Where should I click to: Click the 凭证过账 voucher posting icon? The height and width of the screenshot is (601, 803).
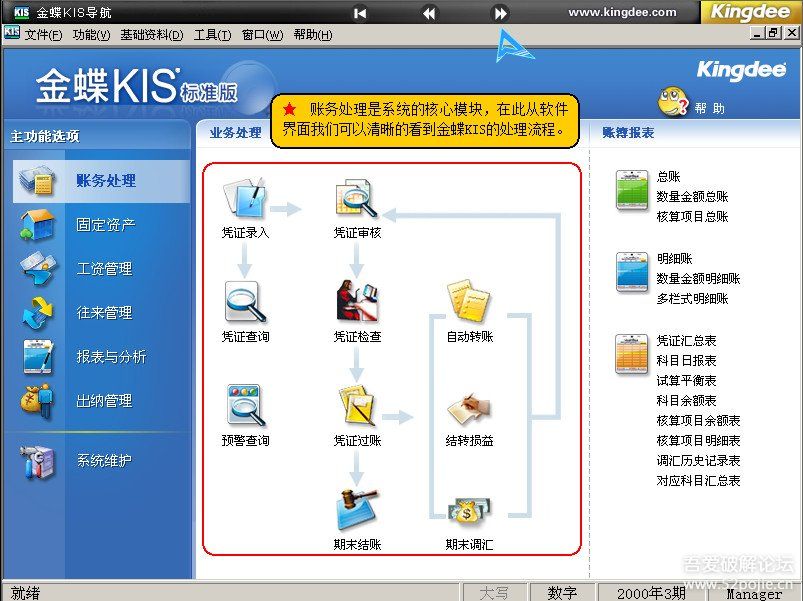click(356, 406)
